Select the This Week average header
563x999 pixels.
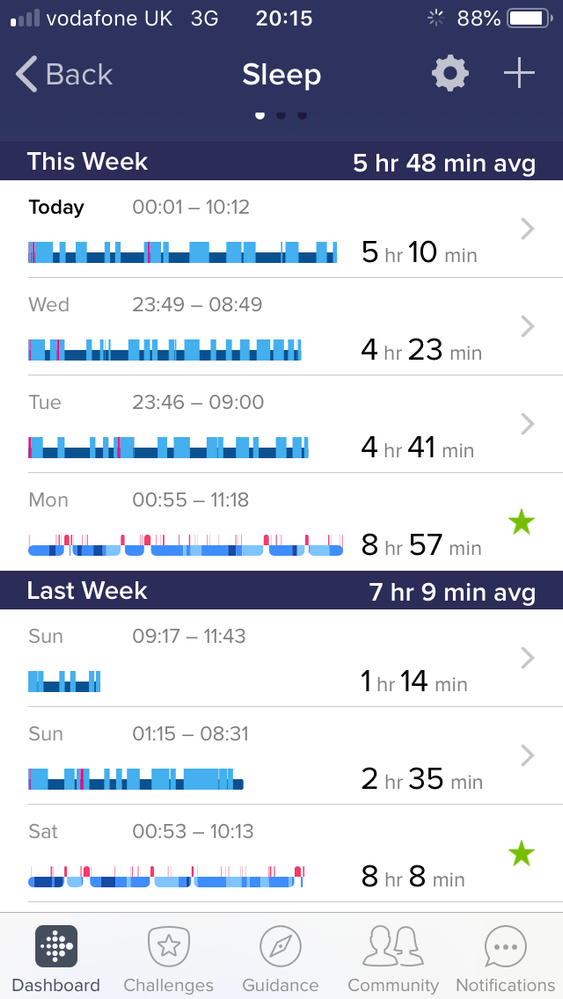282,162
